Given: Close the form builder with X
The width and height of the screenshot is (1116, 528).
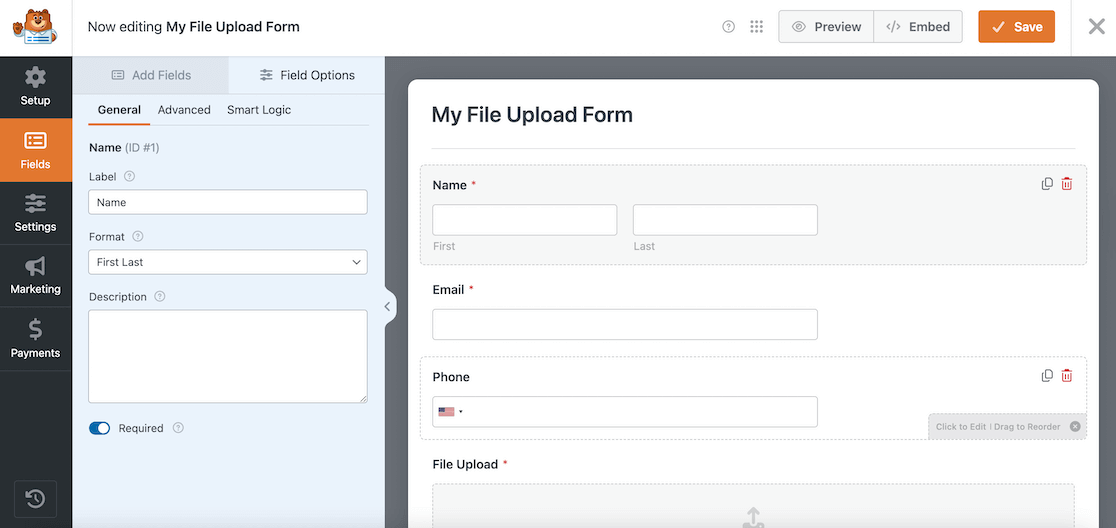Looking at the screenshot, I should (1096, 27).
